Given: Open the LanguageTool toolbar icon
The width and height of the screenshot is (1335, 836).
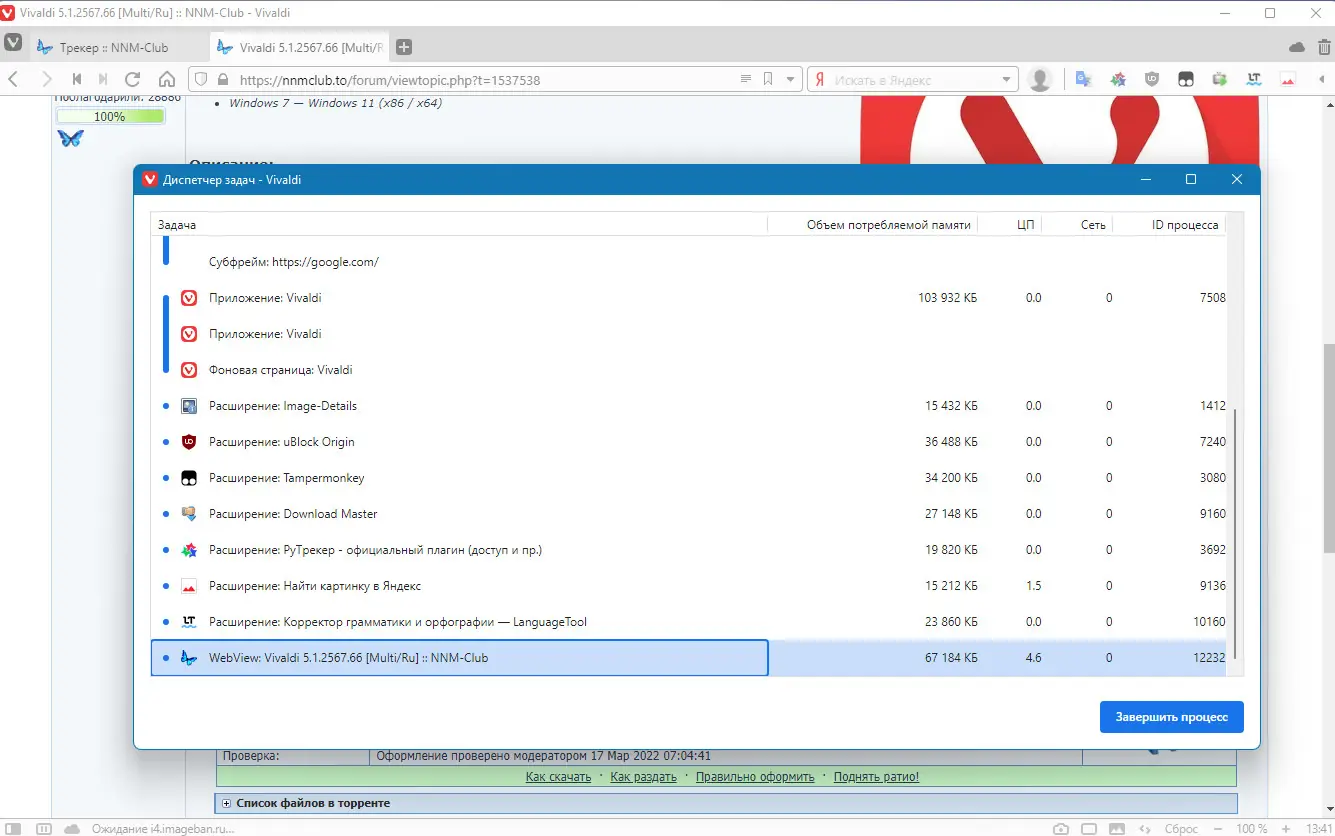Looking at the screenshot, I should [1254, 79].
